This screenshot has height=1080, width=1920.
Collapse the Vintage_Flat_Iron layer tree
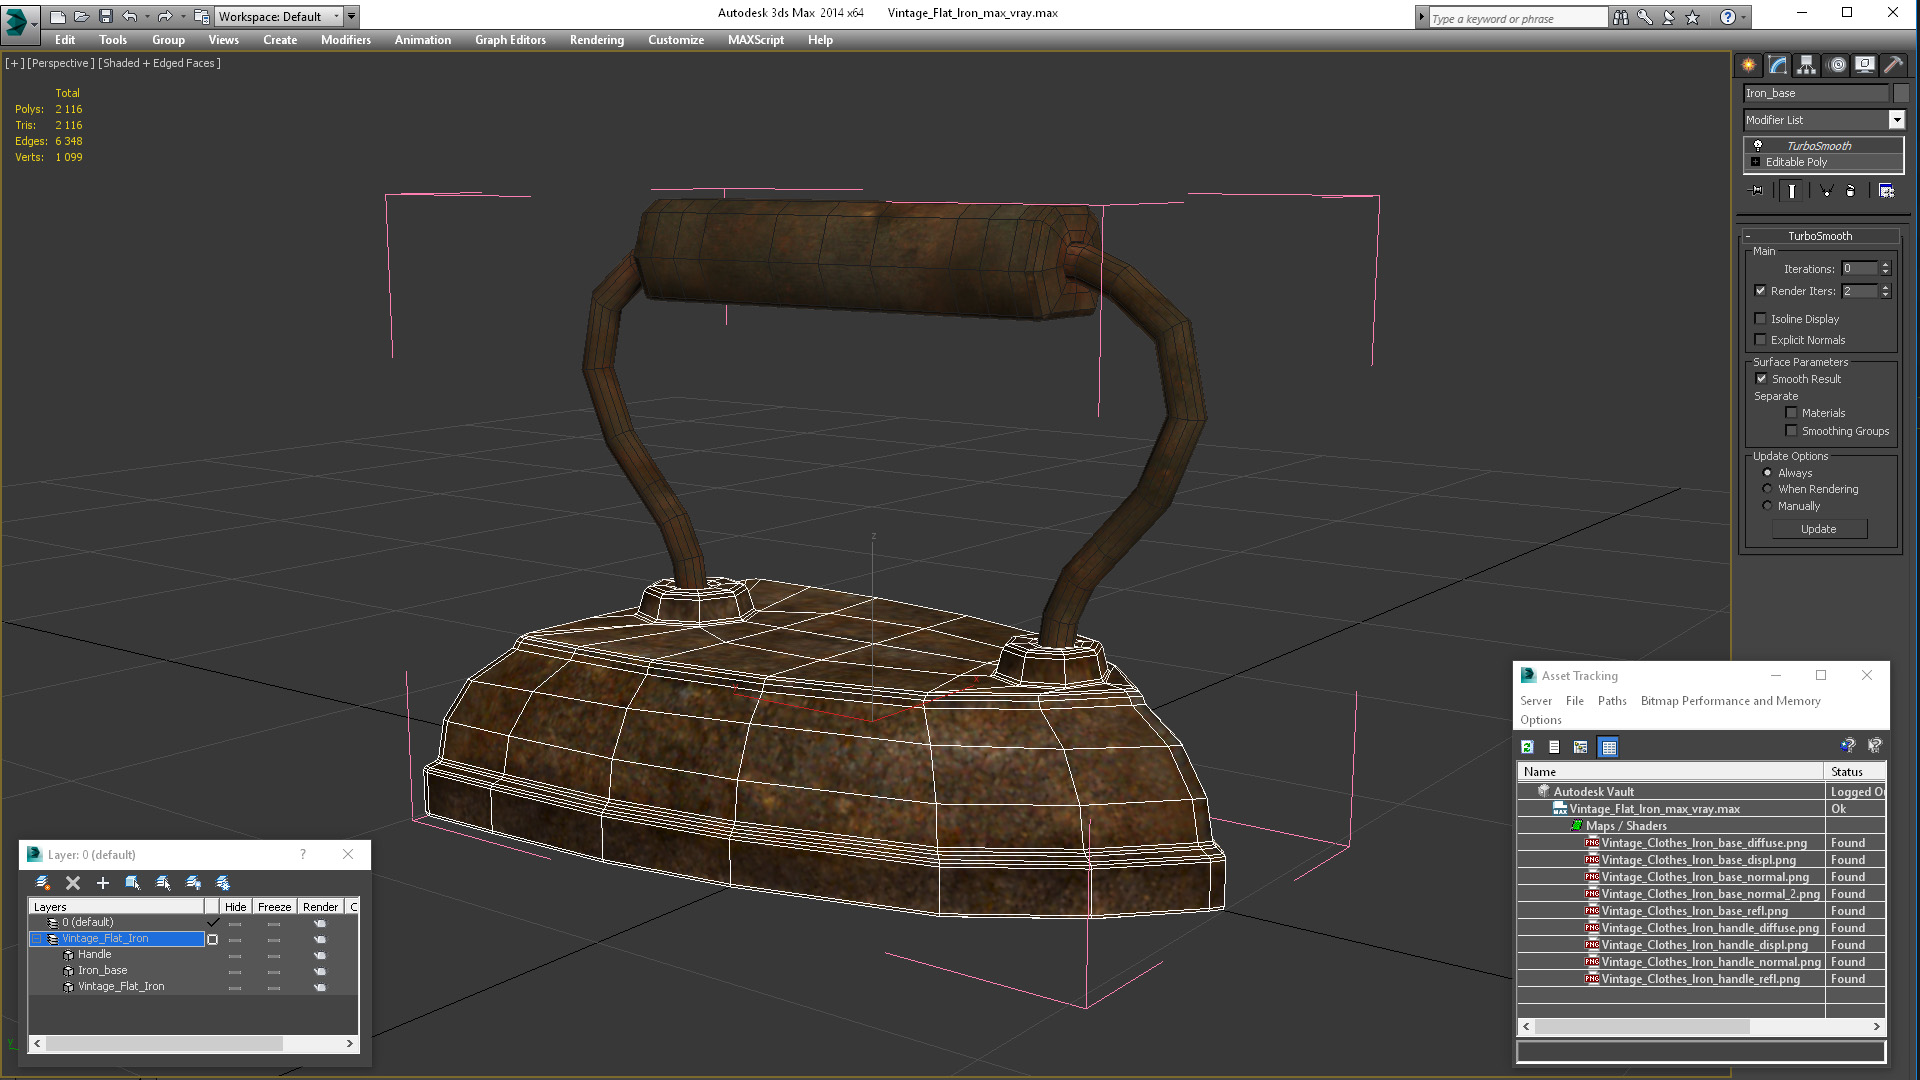point(37,939)
